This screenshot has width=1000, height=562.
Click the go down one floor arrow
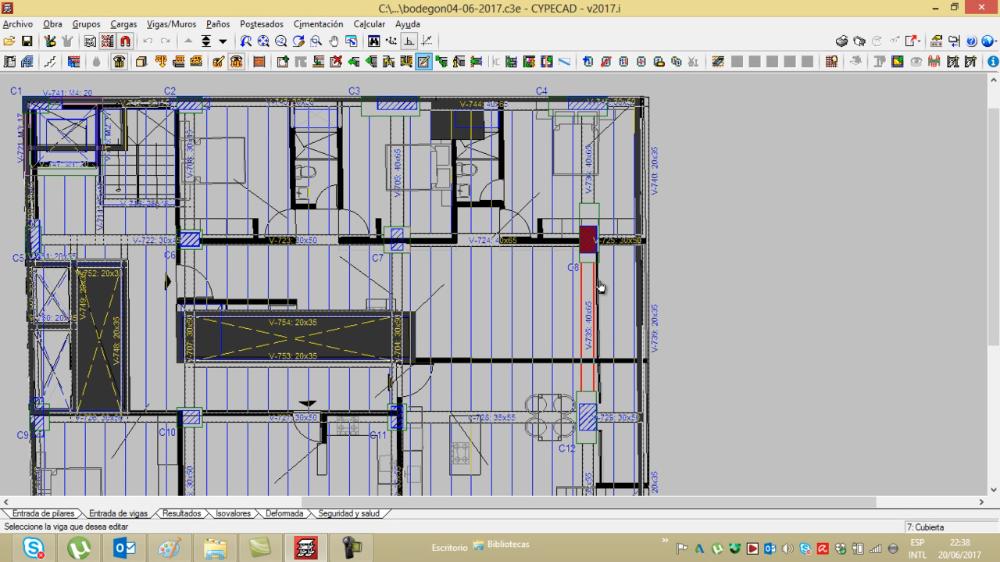click(x=223, y=41)
